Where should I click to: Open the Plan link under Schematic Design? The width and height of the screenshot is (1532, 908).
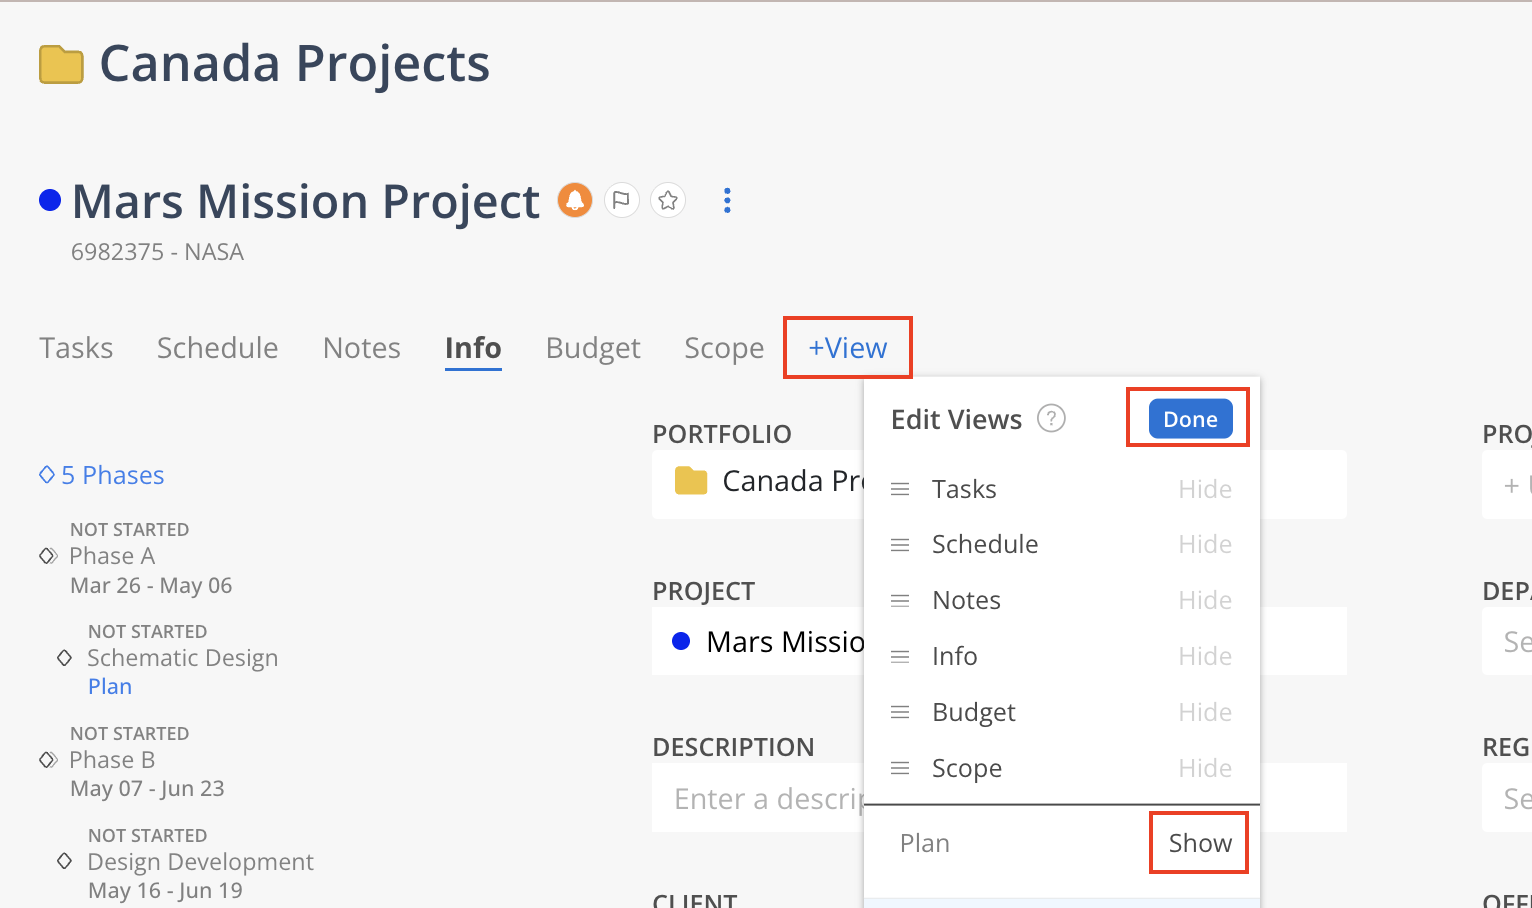pyautogui.click(x=110, y=686)
